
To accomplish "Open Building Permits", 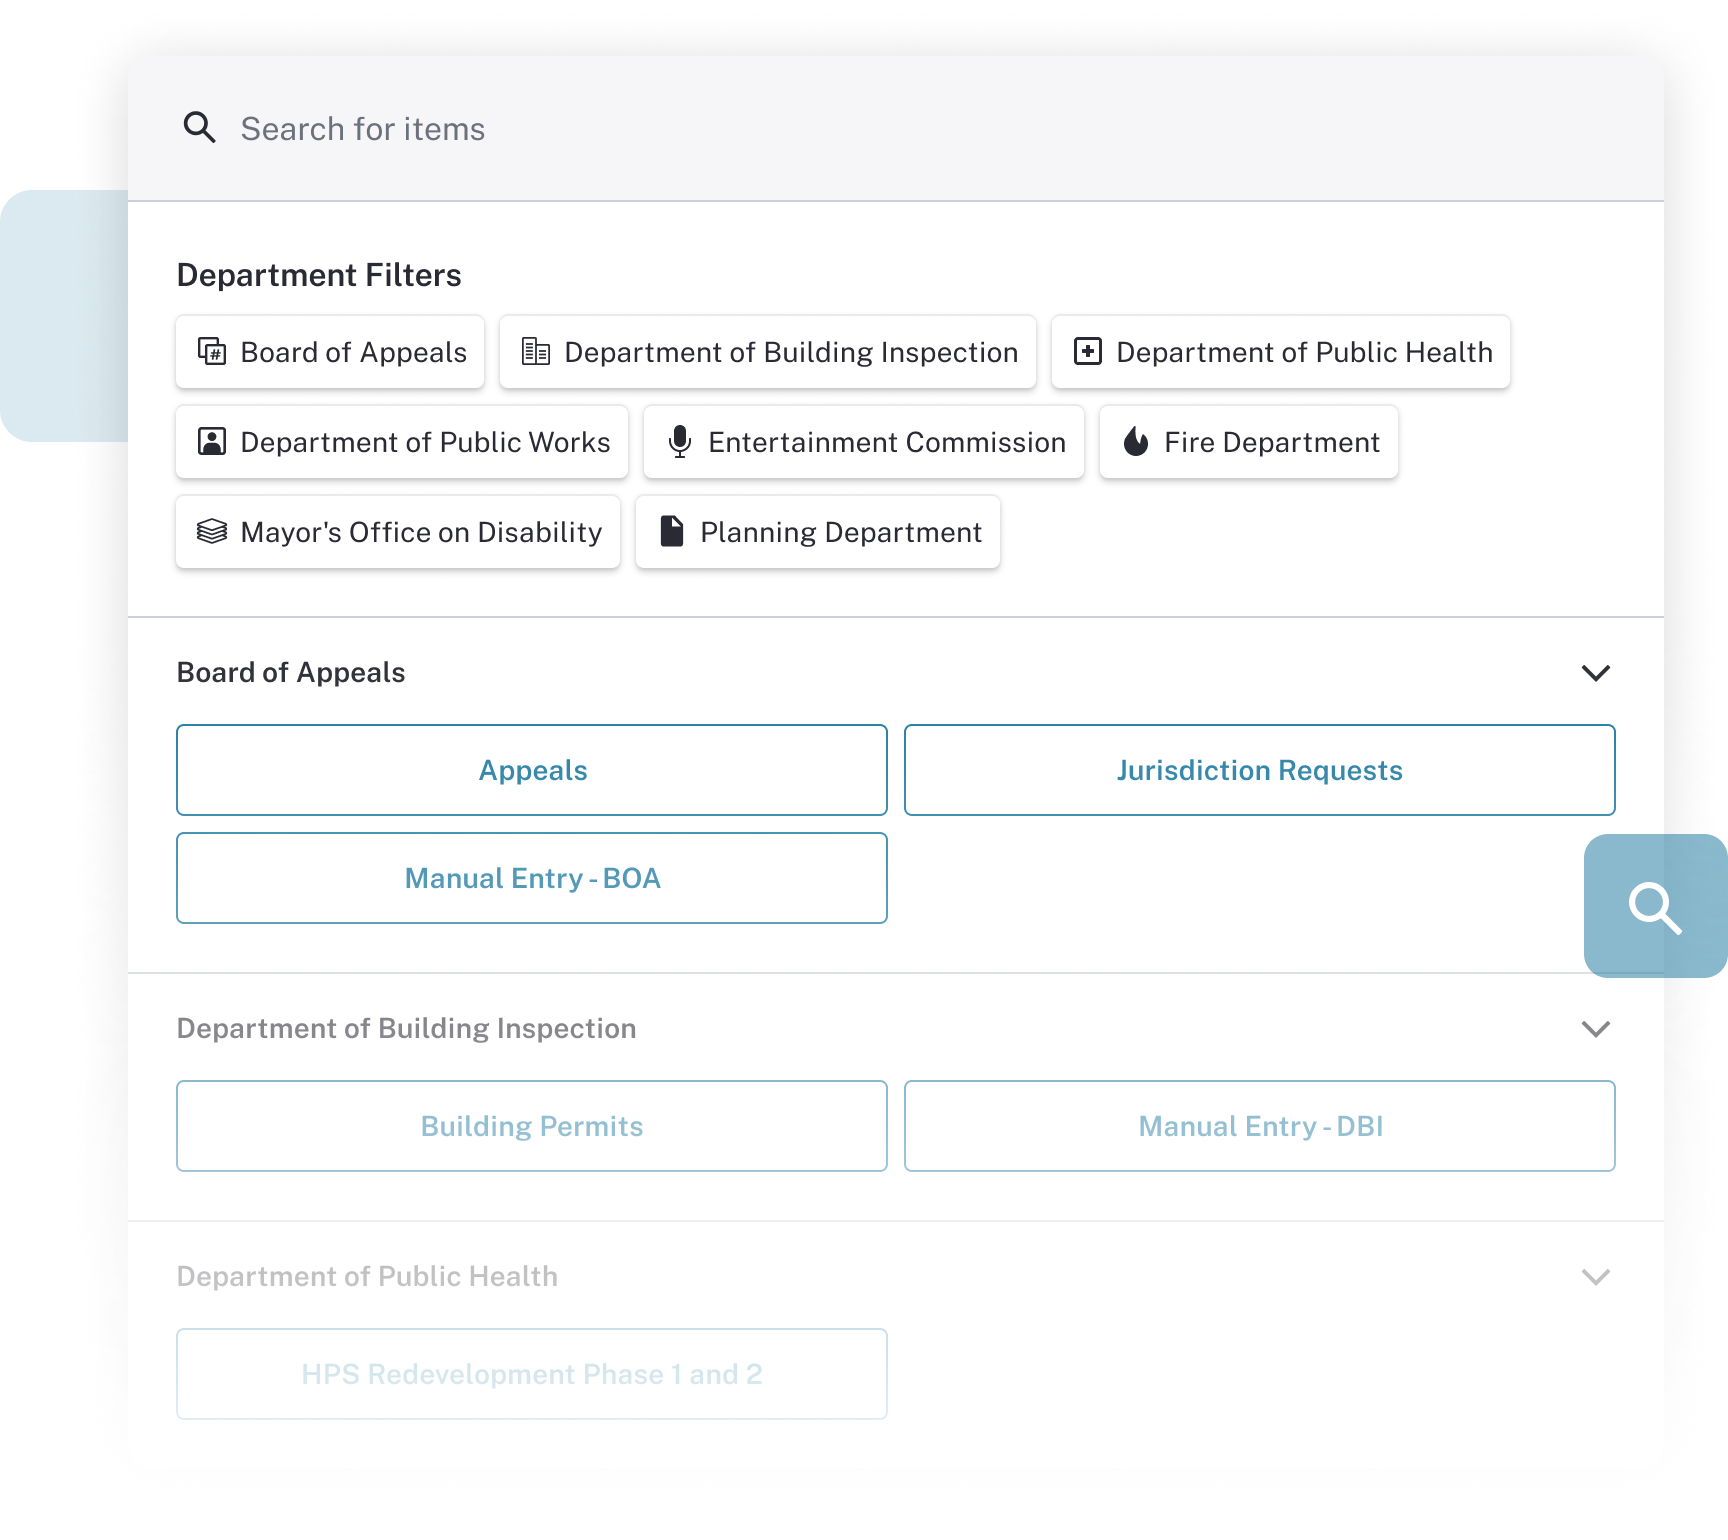I will click(x=532, y=1126).
